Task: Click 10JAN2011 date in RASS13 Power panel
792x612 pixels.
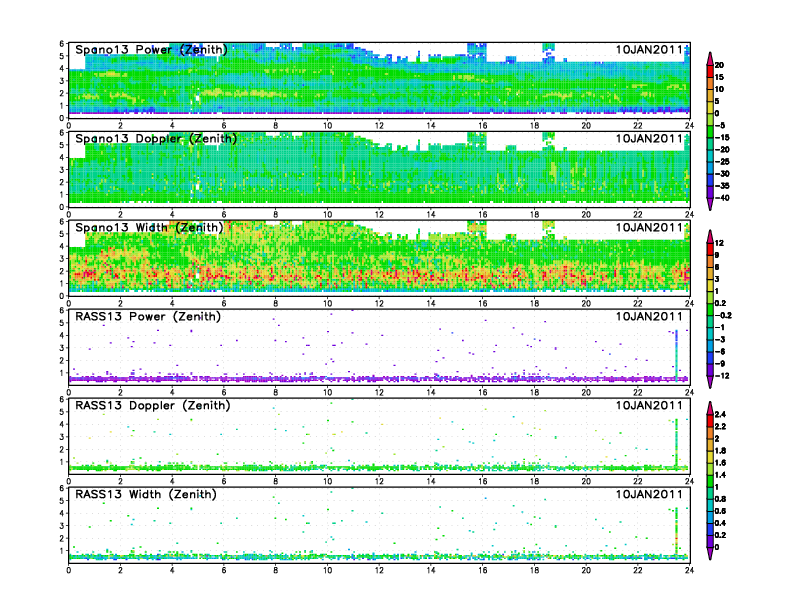Action: point(649,317)
